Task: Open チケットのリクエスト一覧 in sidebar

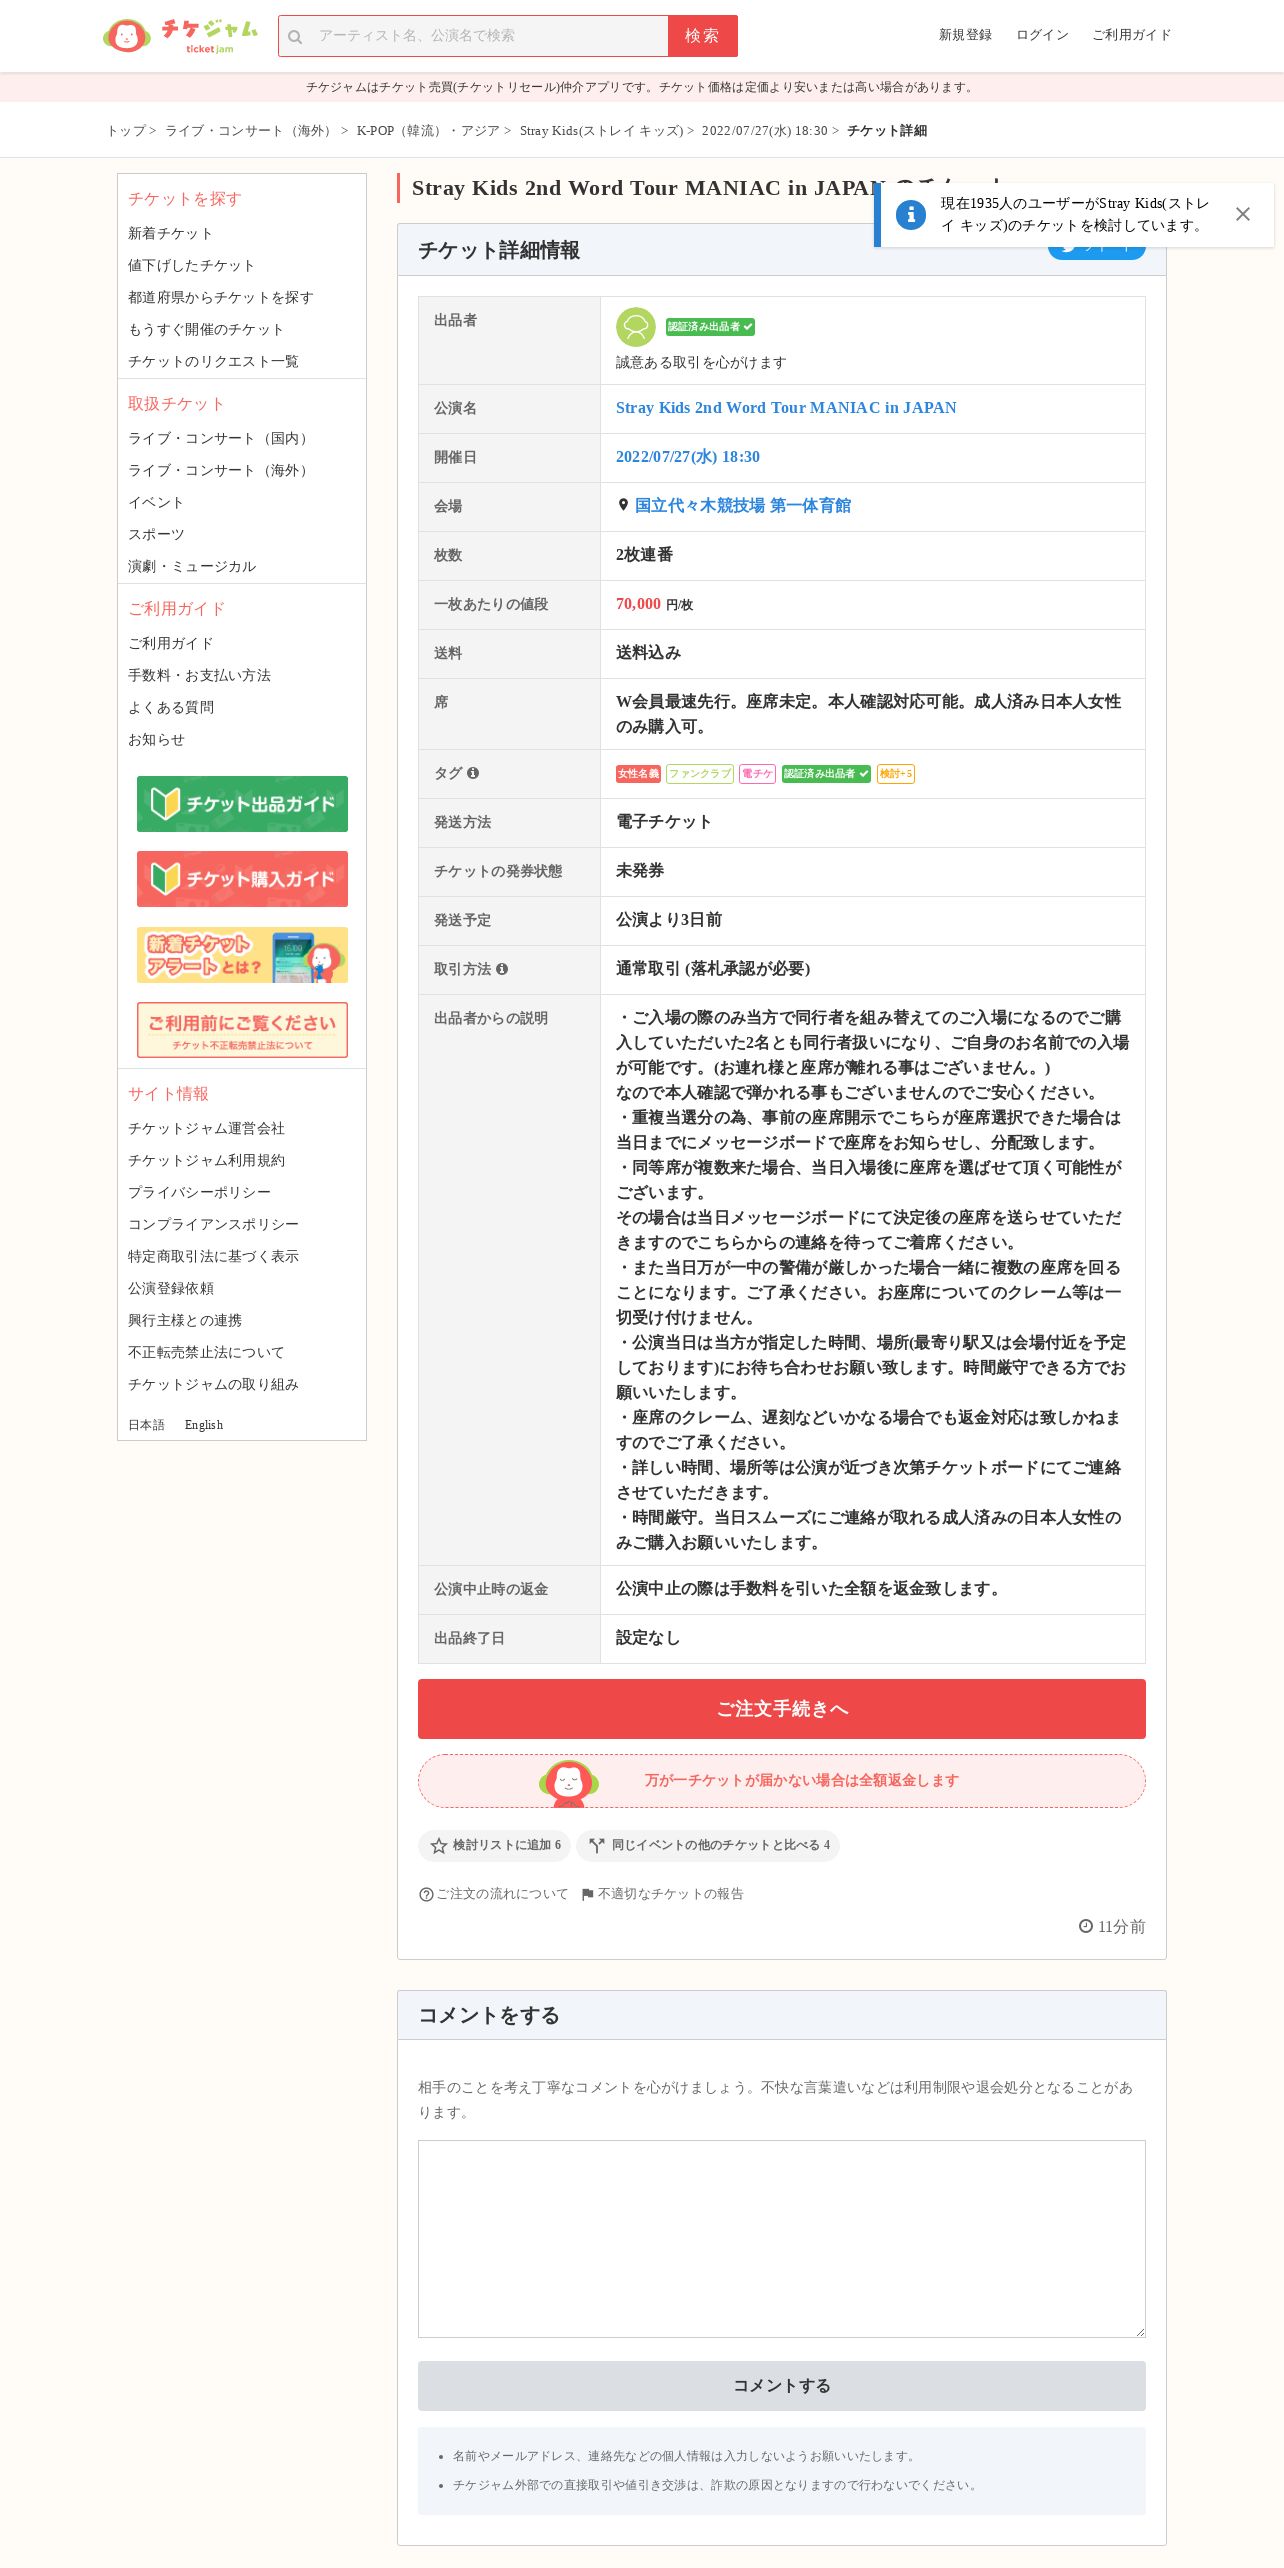Action: 213,362
